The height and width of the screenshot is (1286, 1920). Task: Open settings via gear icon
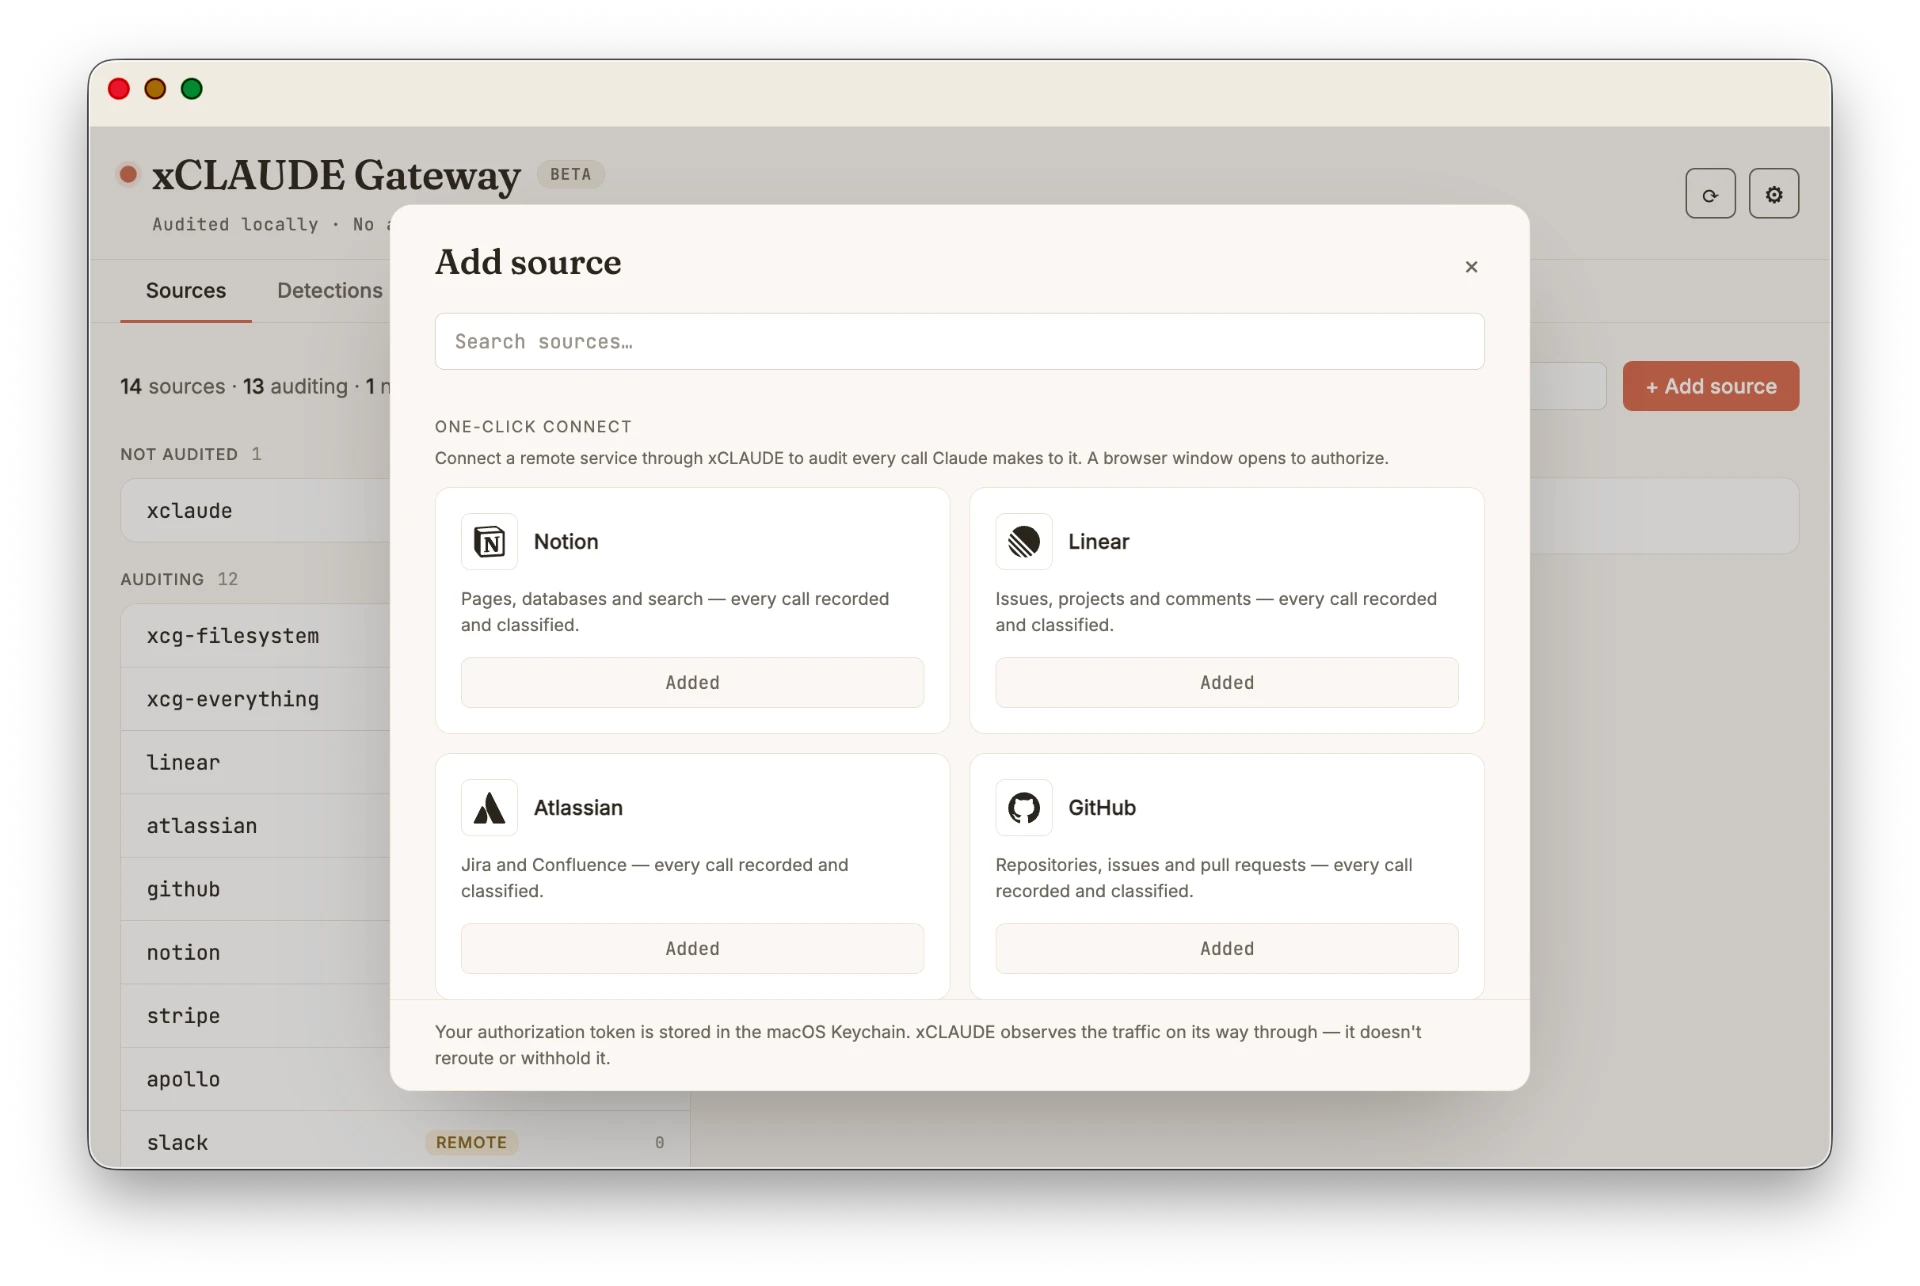[1774, 194]
